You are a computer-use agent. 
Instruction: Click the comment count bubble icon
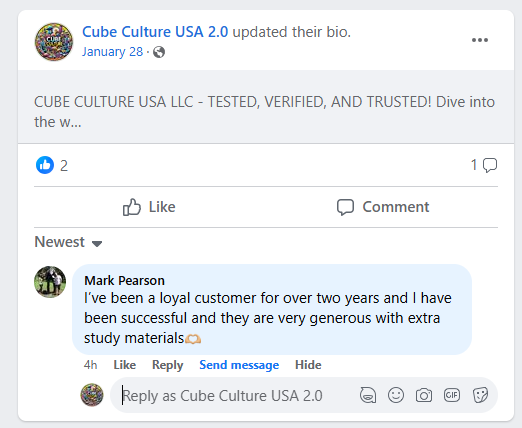pyautogui.click(x=490, y=165)
